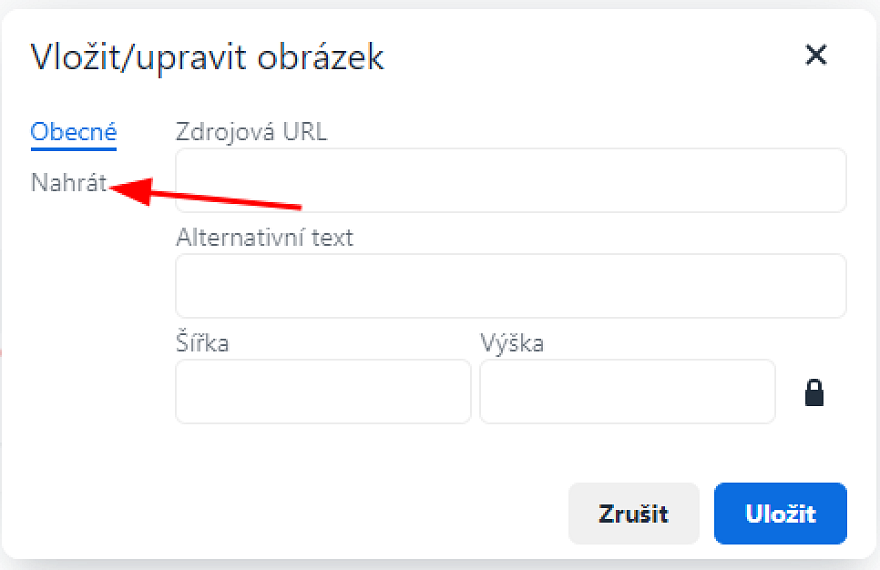Cancel image insertion via Zrušit
This screenshot has height=570, width=880.
pos(633,514)
